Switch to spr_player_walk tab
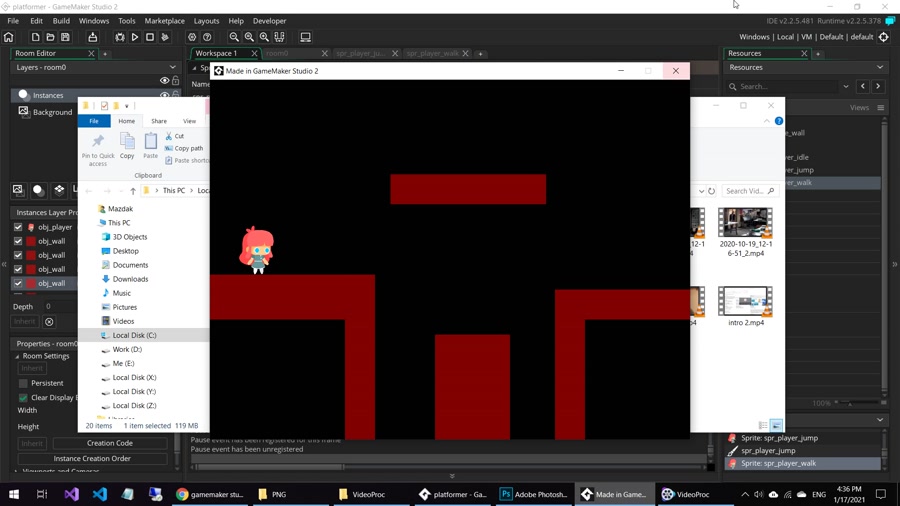900x506 pixels. point(432,53)
